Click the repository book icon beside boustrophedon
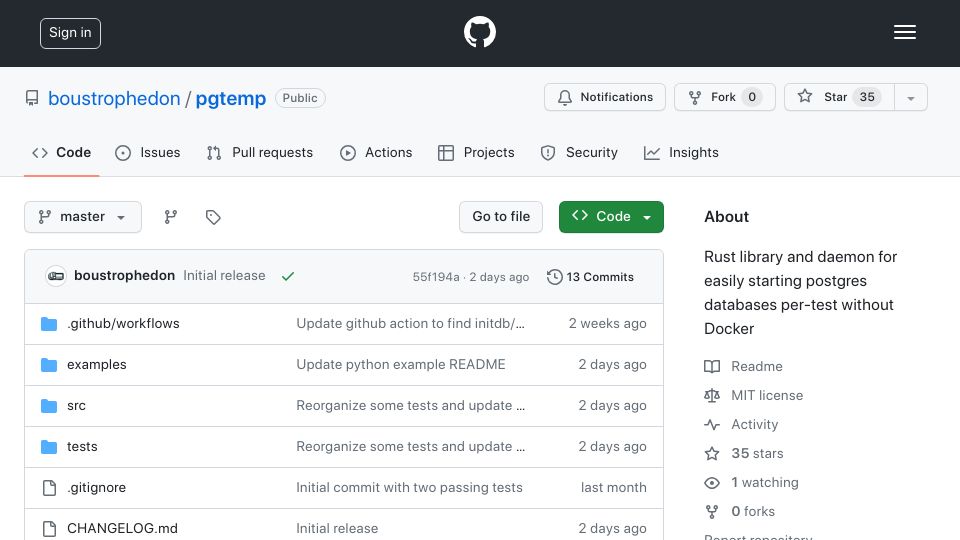 (32, 98)
